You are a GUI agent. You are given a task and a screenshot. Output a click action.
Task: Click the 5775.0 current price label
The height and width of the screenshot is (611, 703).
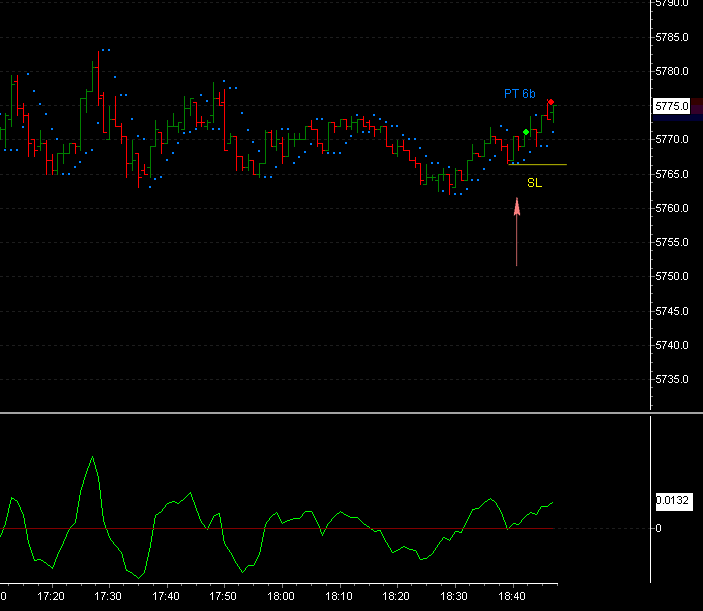click(672, 106)
